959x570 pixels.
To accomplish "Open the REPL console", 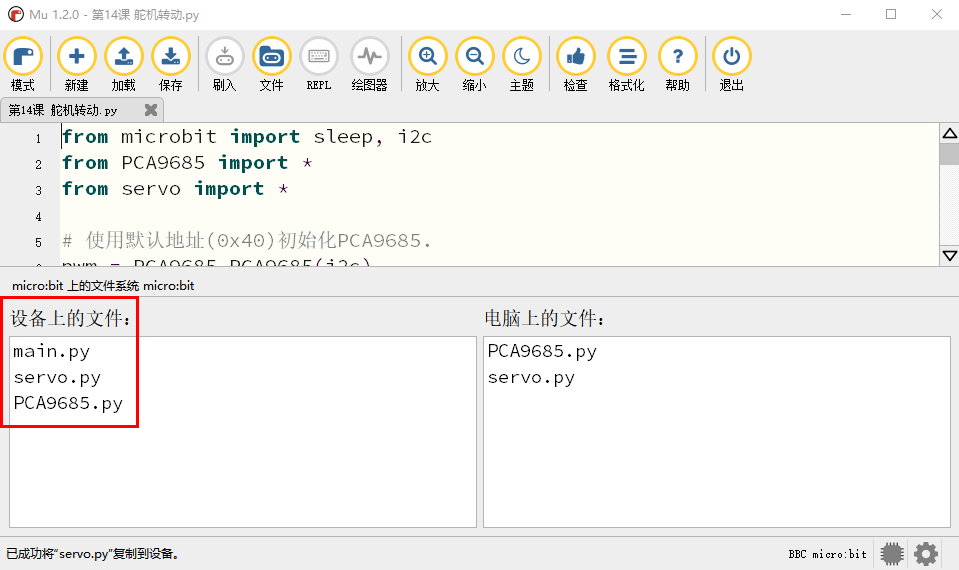I will pyautogui.click(x=319, y=64).
